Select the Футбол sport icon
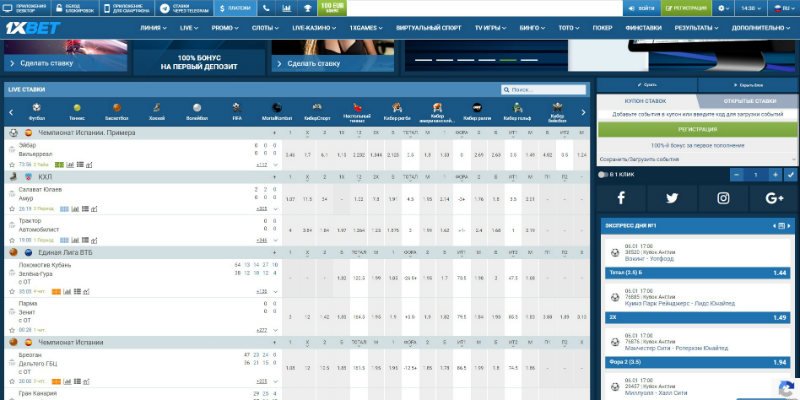The width and height of the screenshot is (800, 400). coord(37,108)
